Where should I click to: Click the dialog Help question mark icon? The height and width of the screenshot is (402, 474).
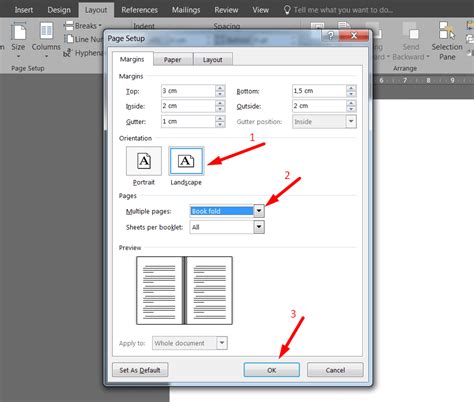330,35
